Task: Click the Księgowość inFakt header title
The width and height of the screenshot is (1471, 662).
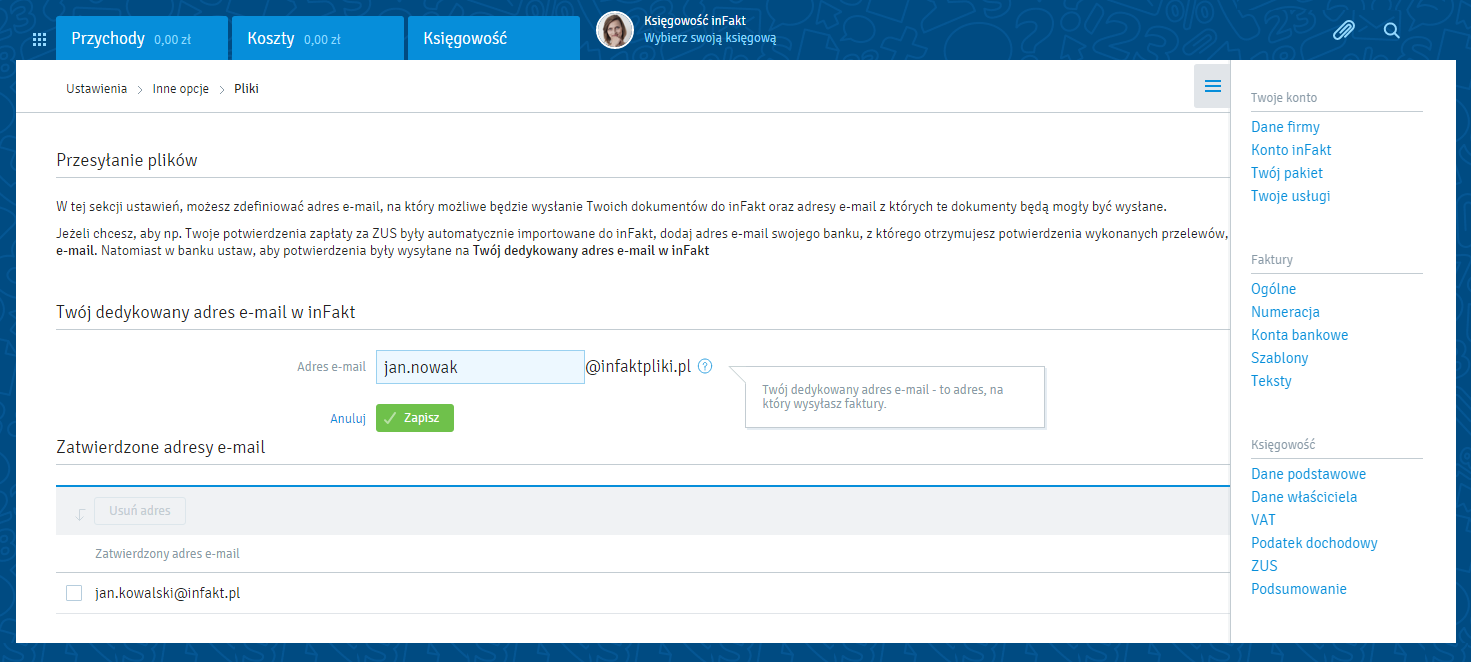Action: (x=695, y=21)
